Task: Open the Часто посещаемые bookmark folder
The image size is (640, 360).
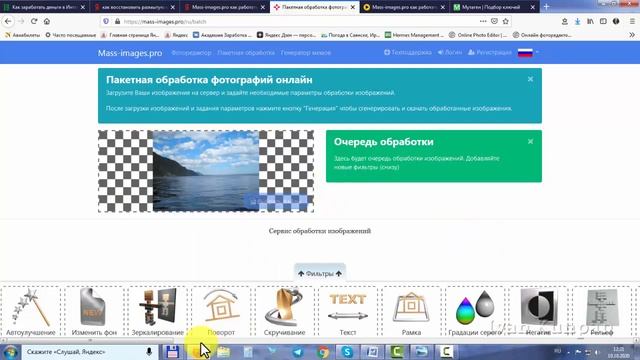Action: (x=71, y=35)
